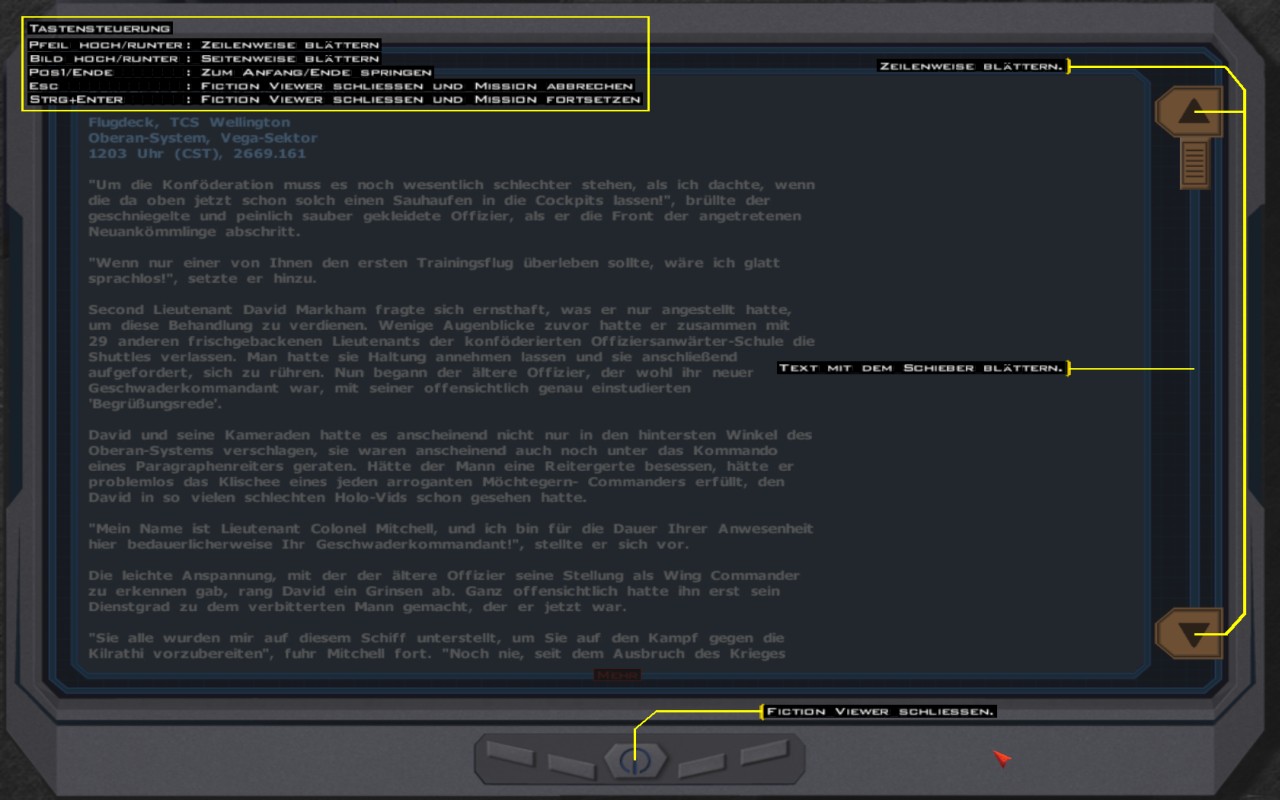
Task: Click the fiction viewer scrollbar slider handle
Action: [1194, 163]
